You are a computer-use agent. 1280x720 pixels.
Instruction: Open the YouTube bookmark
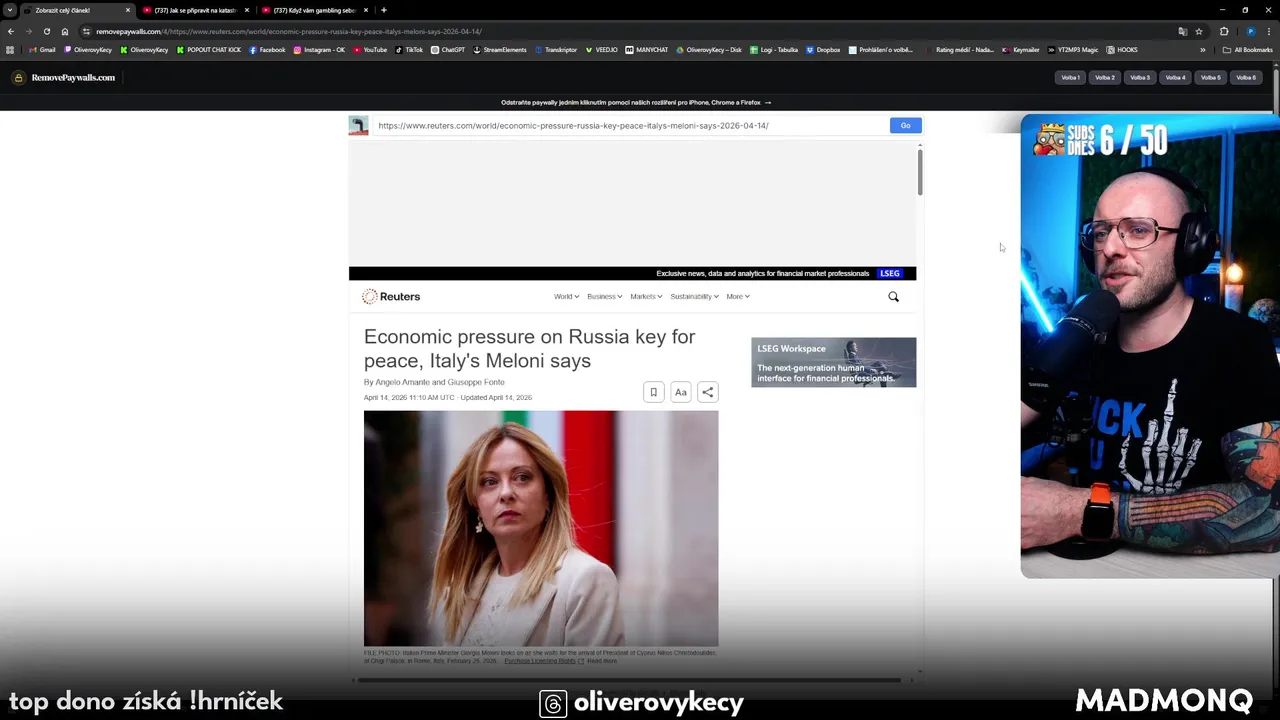point(370,50)
